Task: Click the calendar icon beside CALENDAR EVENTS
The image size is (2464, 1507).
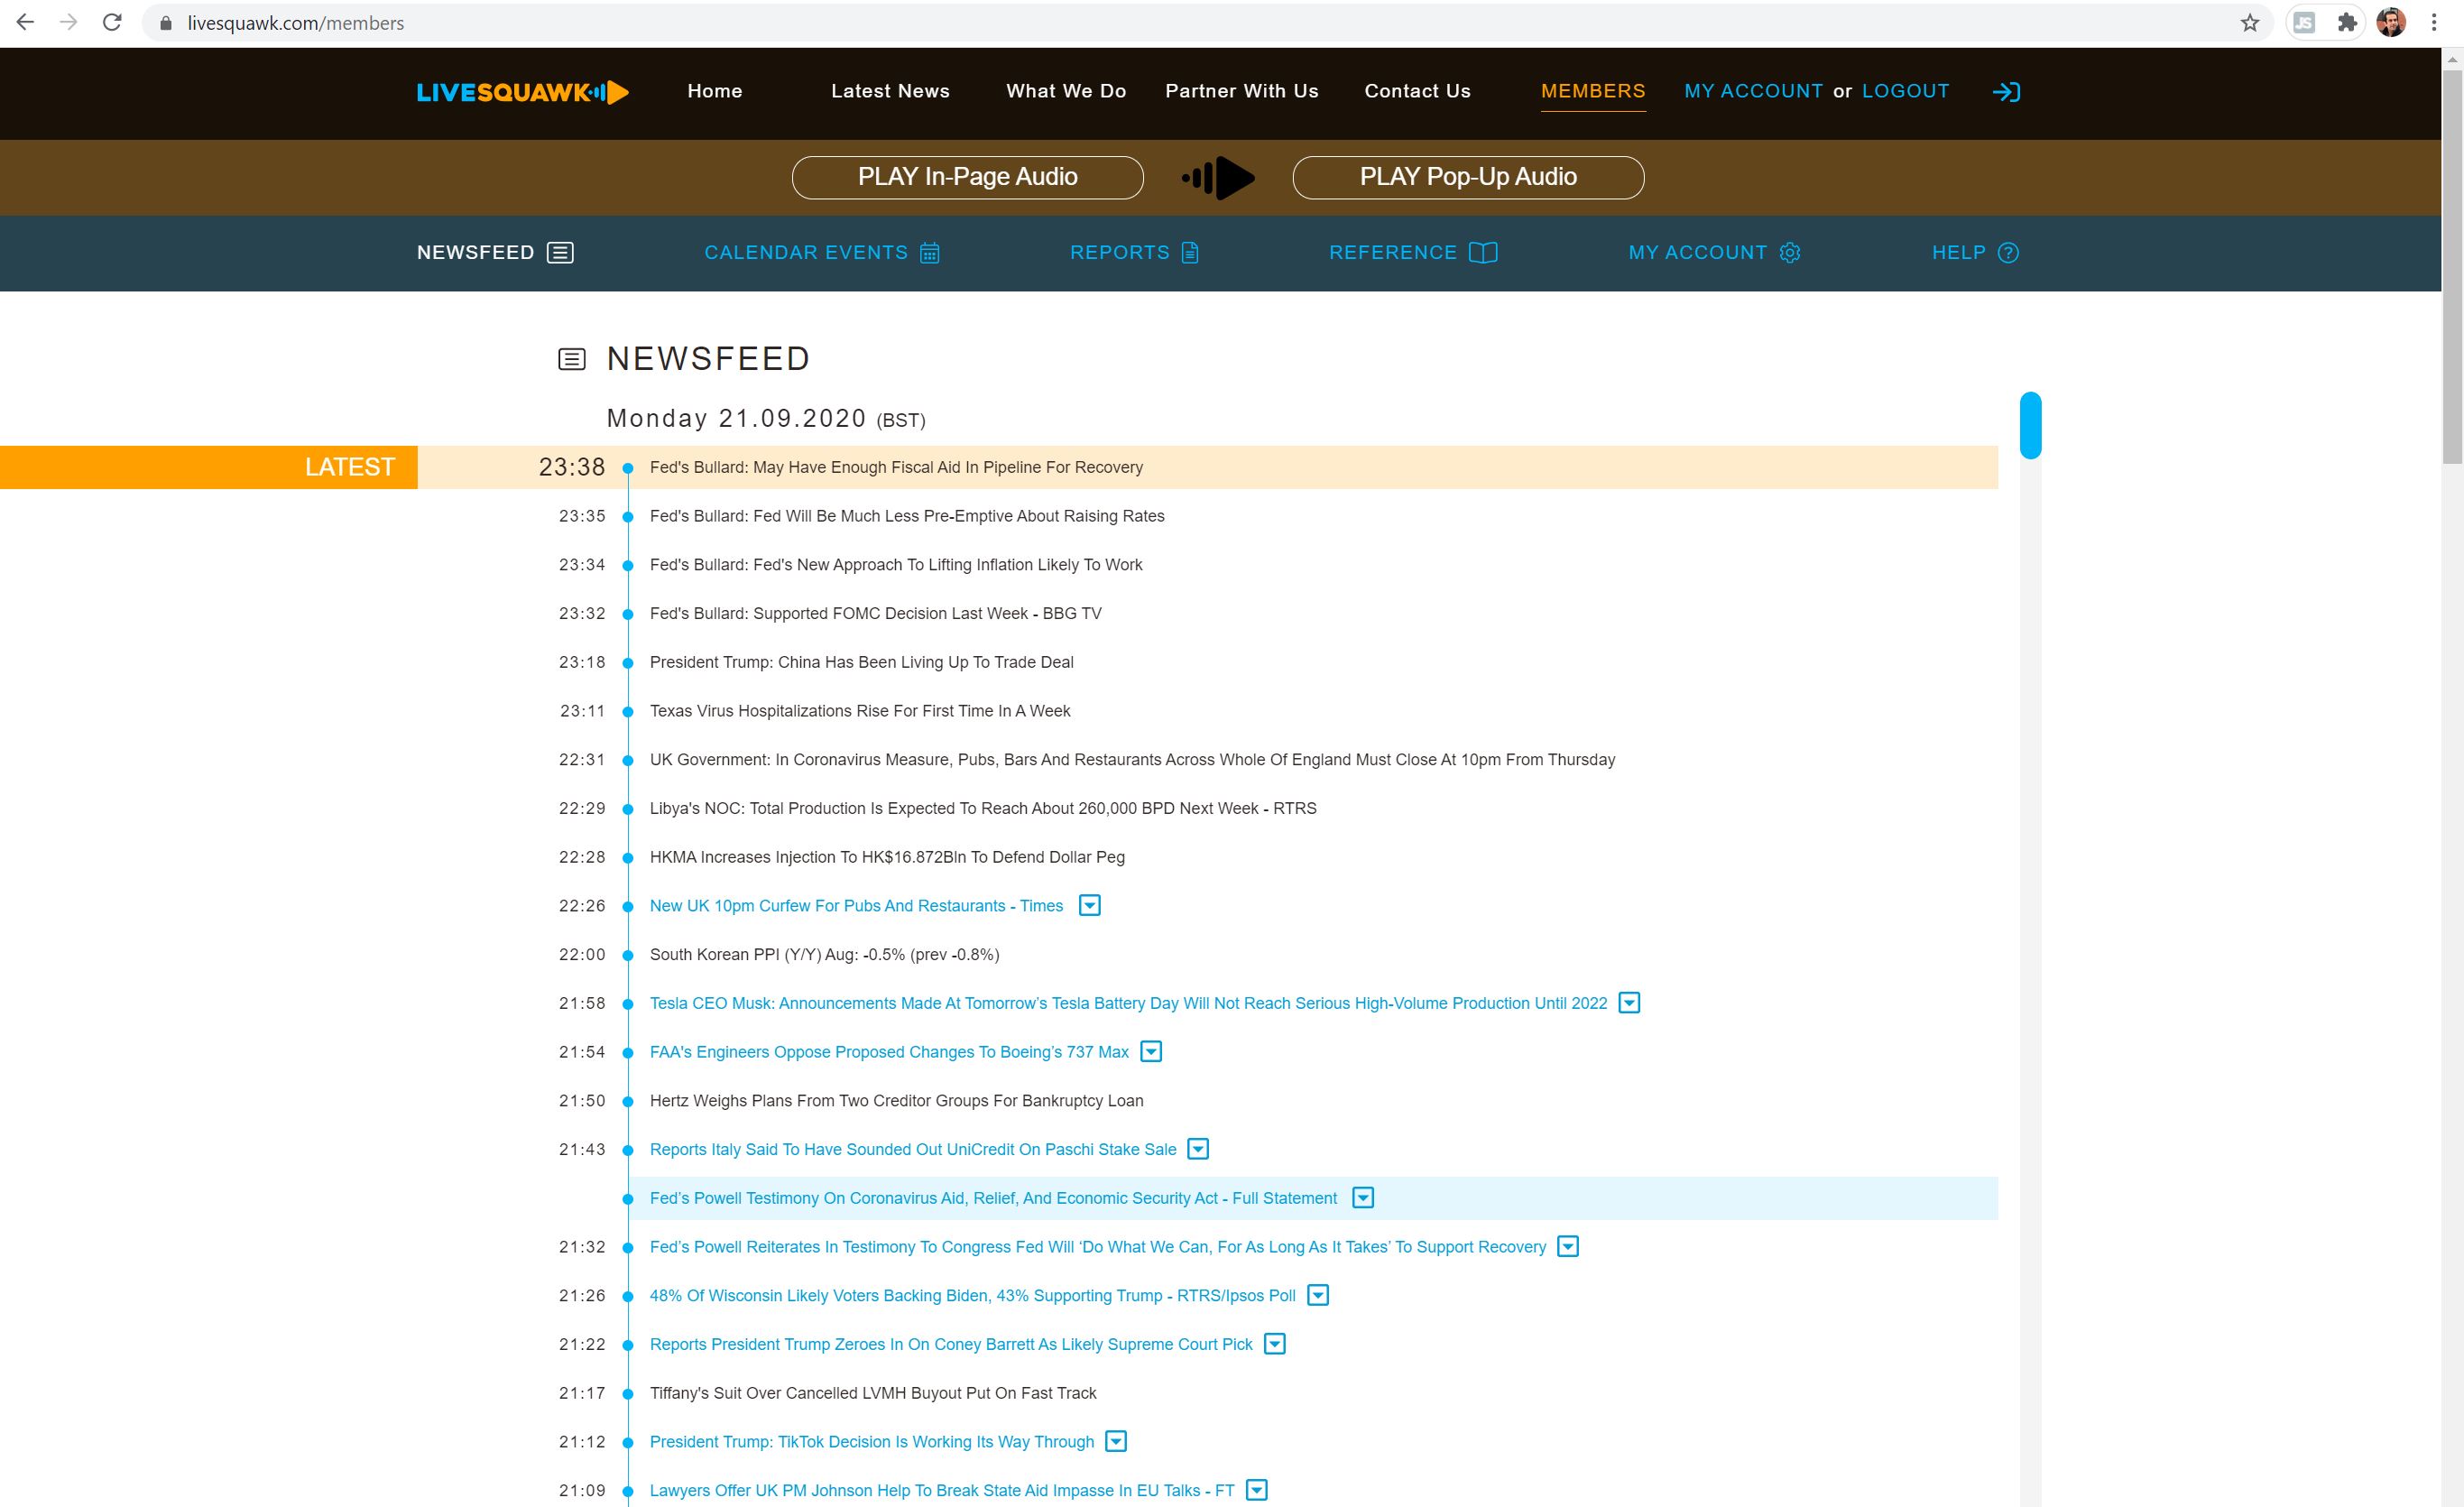Action: pos(929,253)
